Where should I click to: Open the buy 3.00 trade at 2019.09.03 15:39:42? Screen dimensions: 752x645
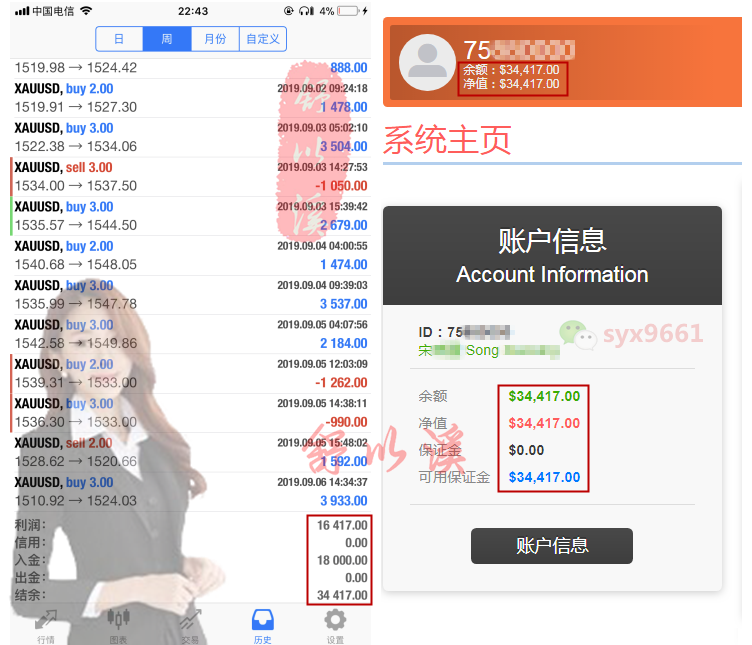190,216
